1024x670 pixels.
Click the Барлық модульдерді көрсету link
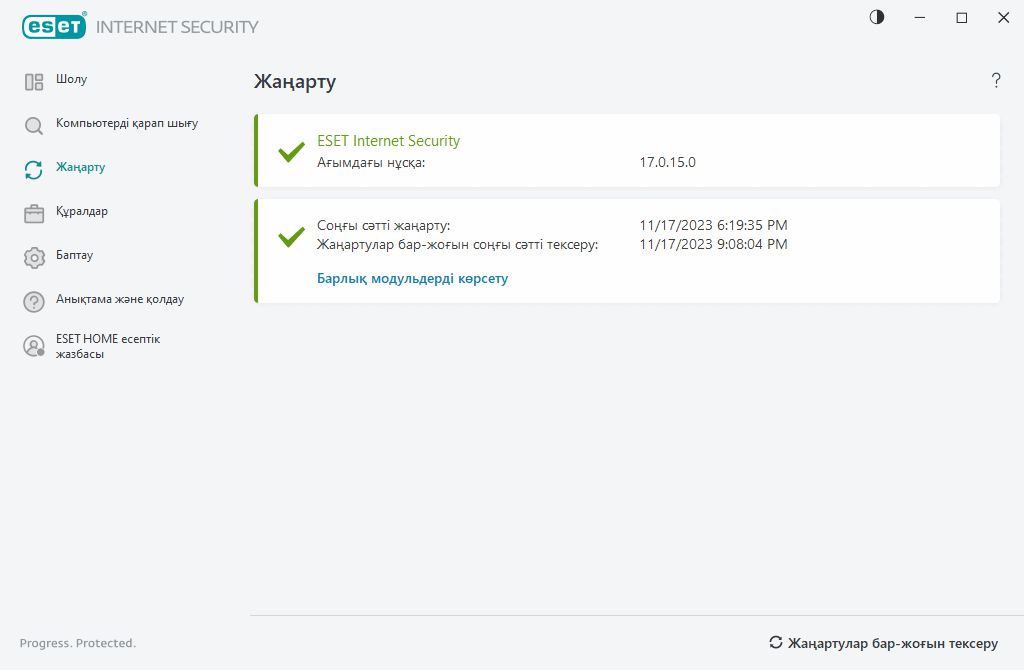click(412, 279)
